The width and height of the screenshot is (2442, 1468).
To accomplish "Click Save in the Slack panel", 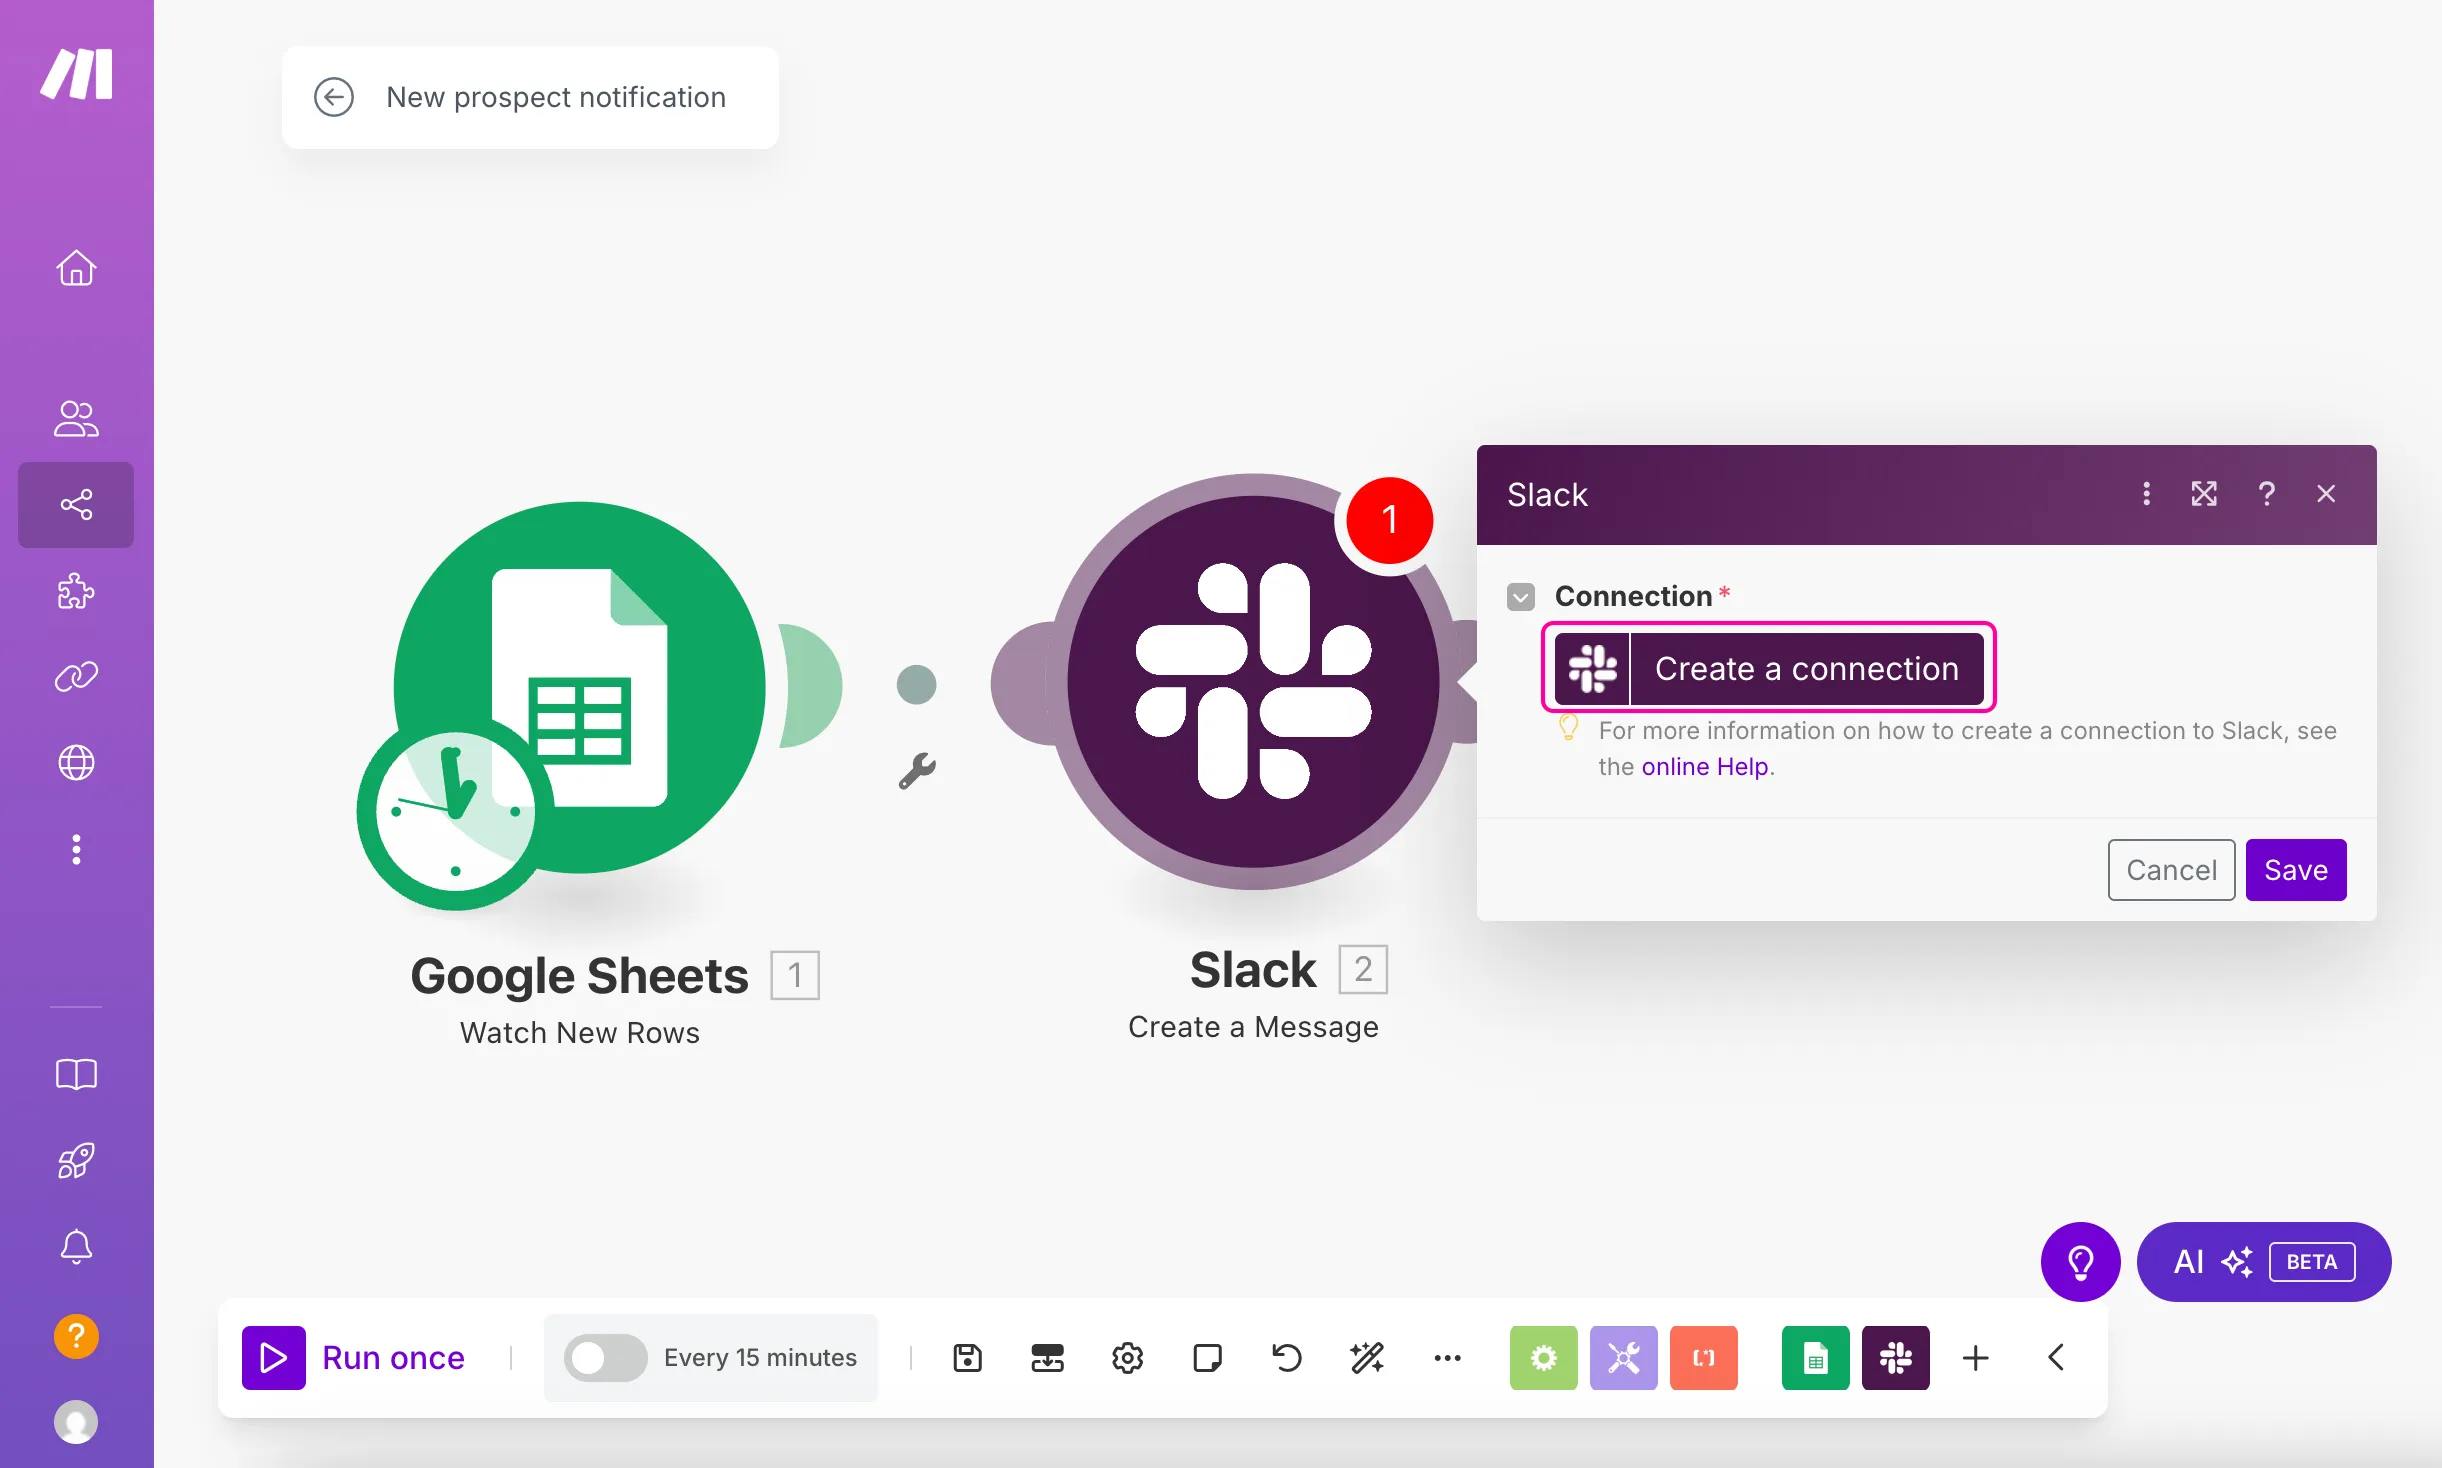I will (x=2296, y=870).
